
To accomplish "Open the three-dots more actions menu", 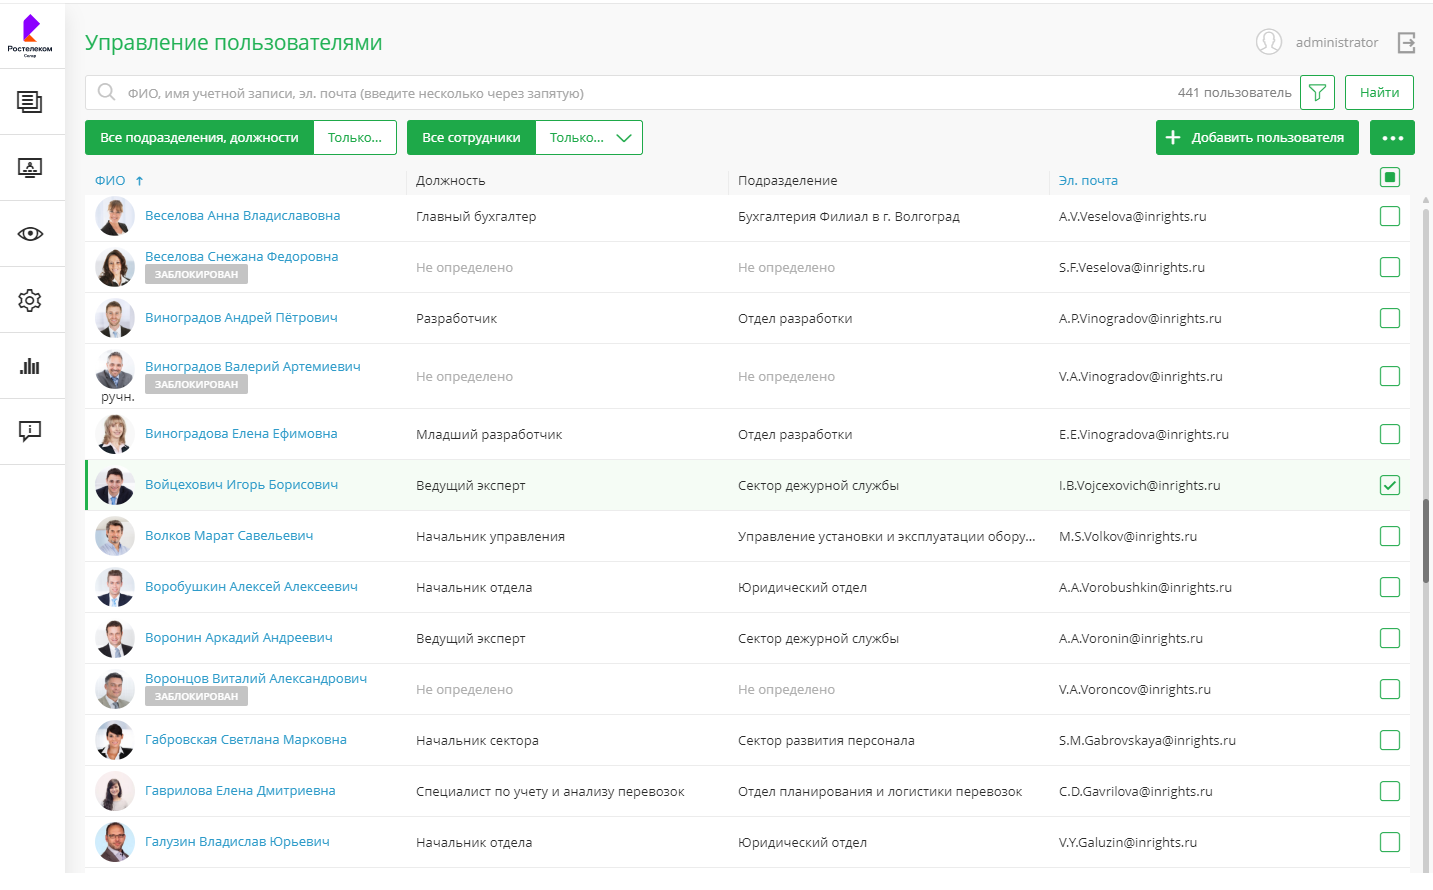I will pyautogui.click(x=1392, y=138).
